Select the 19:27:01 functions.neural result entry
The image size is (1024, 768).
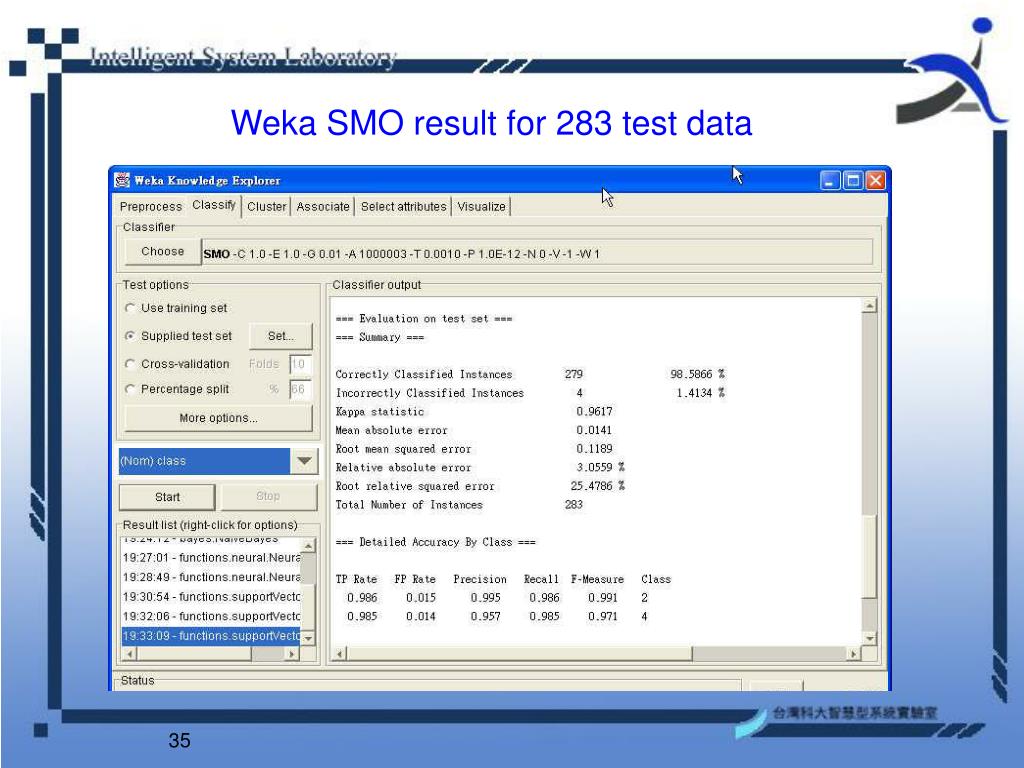tap(210, 558)
